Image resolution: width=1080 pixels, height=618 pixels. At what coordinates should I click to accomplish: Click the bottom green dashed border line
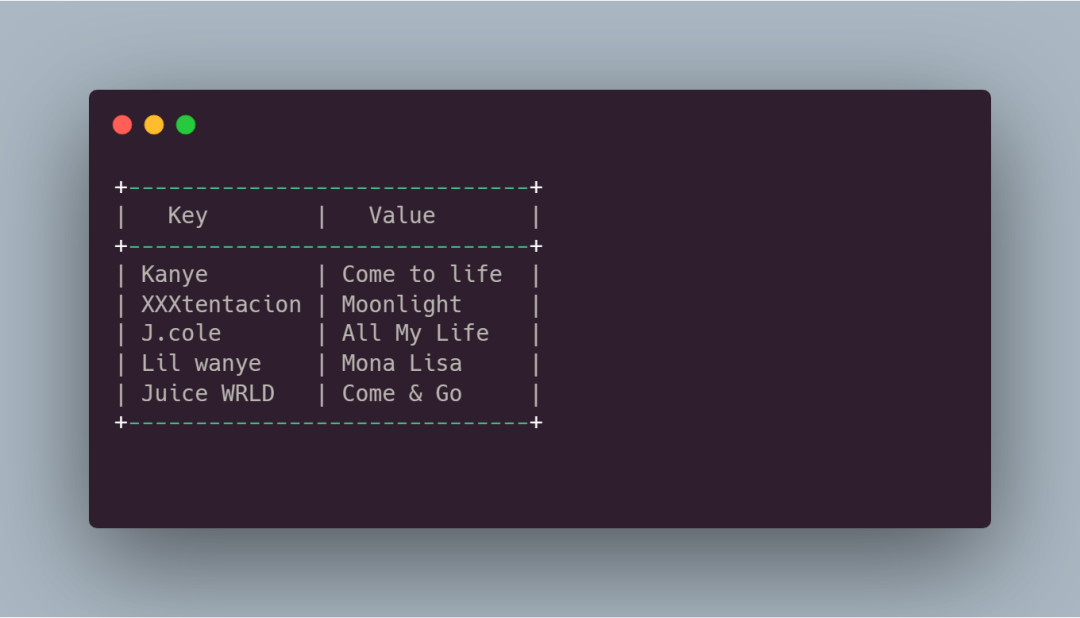click(x=329, y=422)
